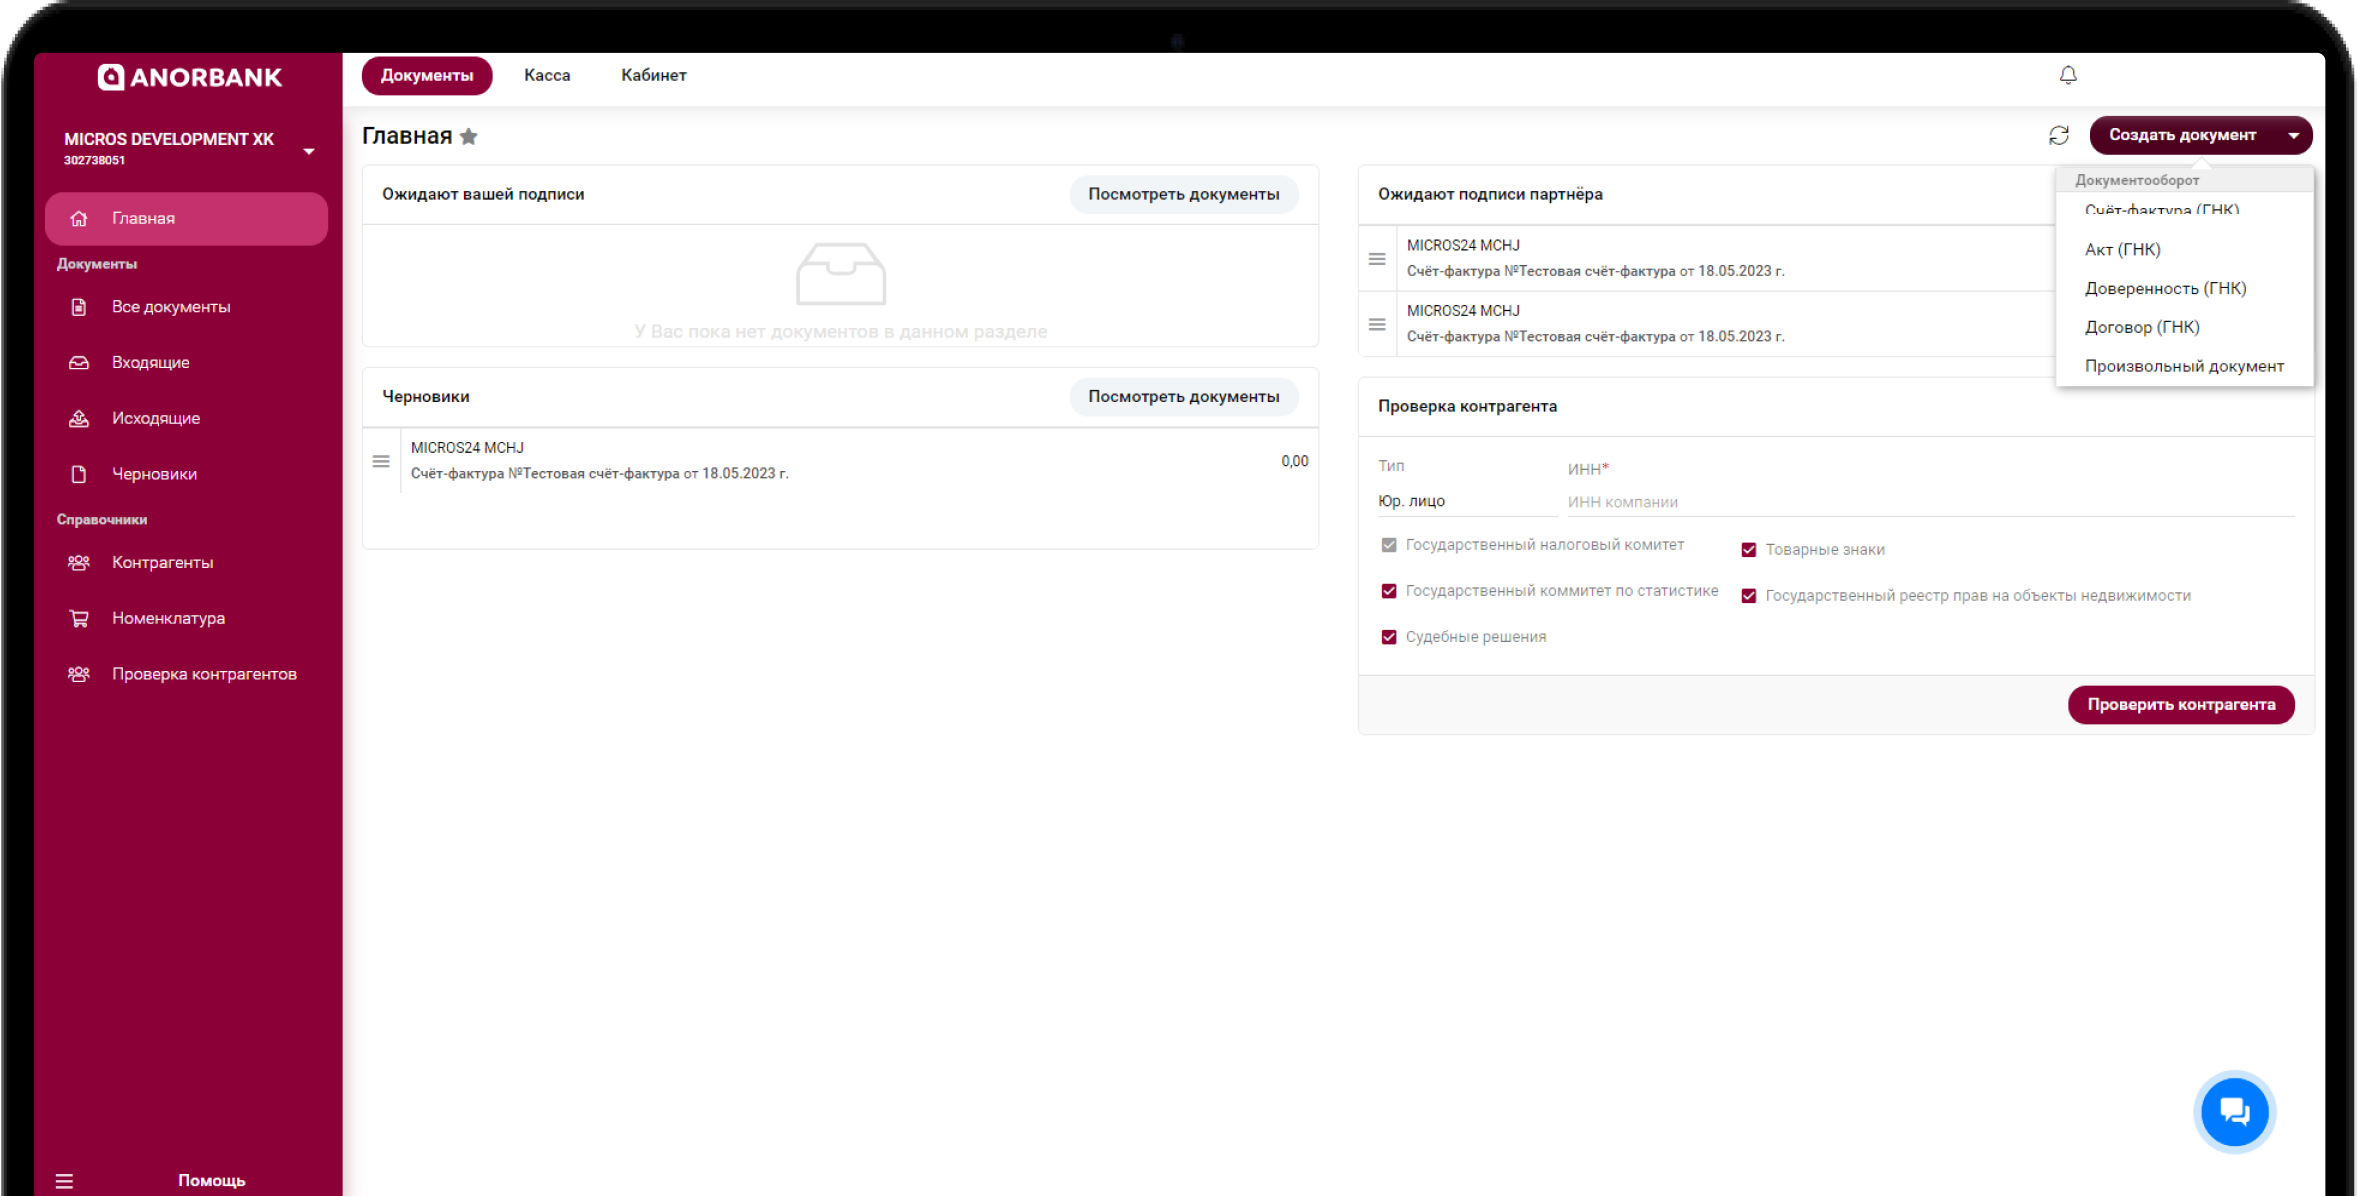Open the row menu of first partner invoice
Image resolution: width=2360 pixels, height=1196 pixels.
click(1377, 259)
